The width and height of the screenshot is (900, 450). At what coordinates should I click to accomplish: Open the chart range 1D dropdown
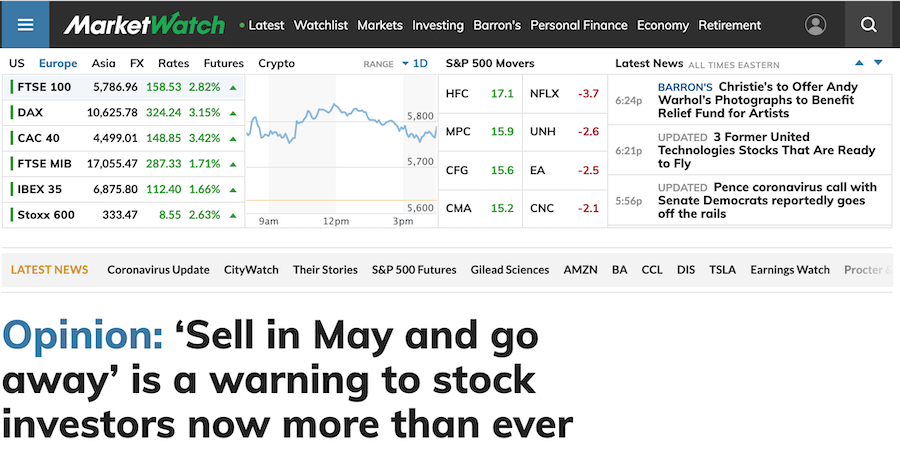point(414,63)
